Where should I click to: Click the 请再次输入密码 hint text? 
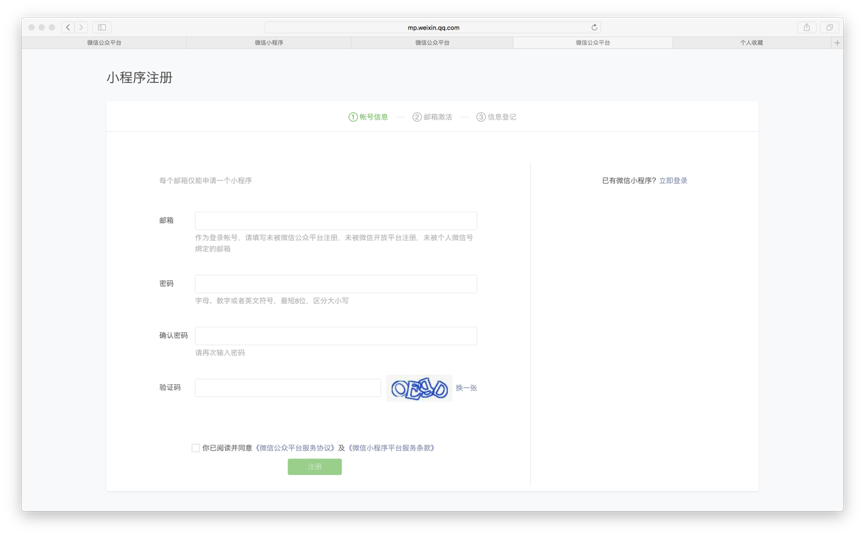tap(220, 353)
